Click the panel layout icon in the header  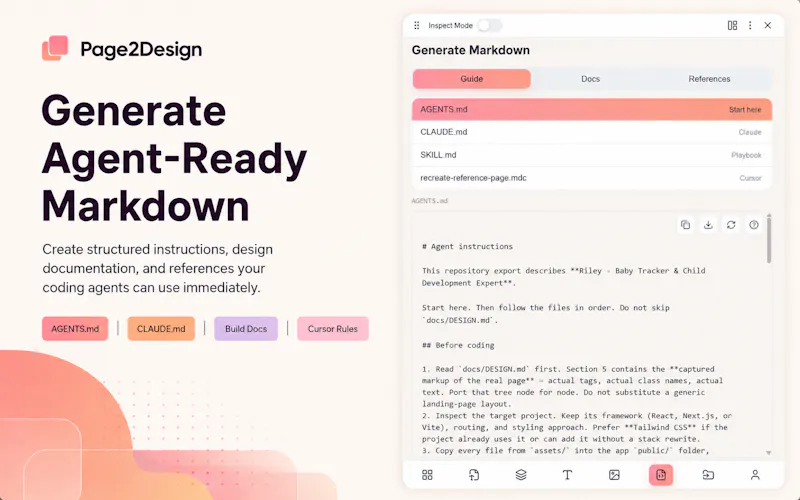click(732, 26)
